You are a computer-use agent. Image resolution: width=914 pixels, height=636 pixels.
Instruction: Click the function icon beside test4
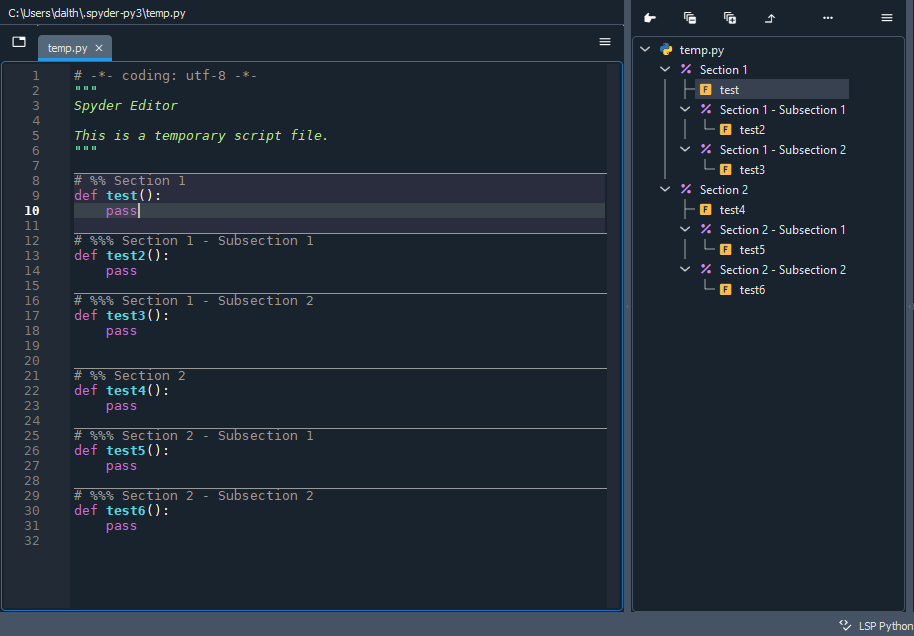tap(706, 209)
